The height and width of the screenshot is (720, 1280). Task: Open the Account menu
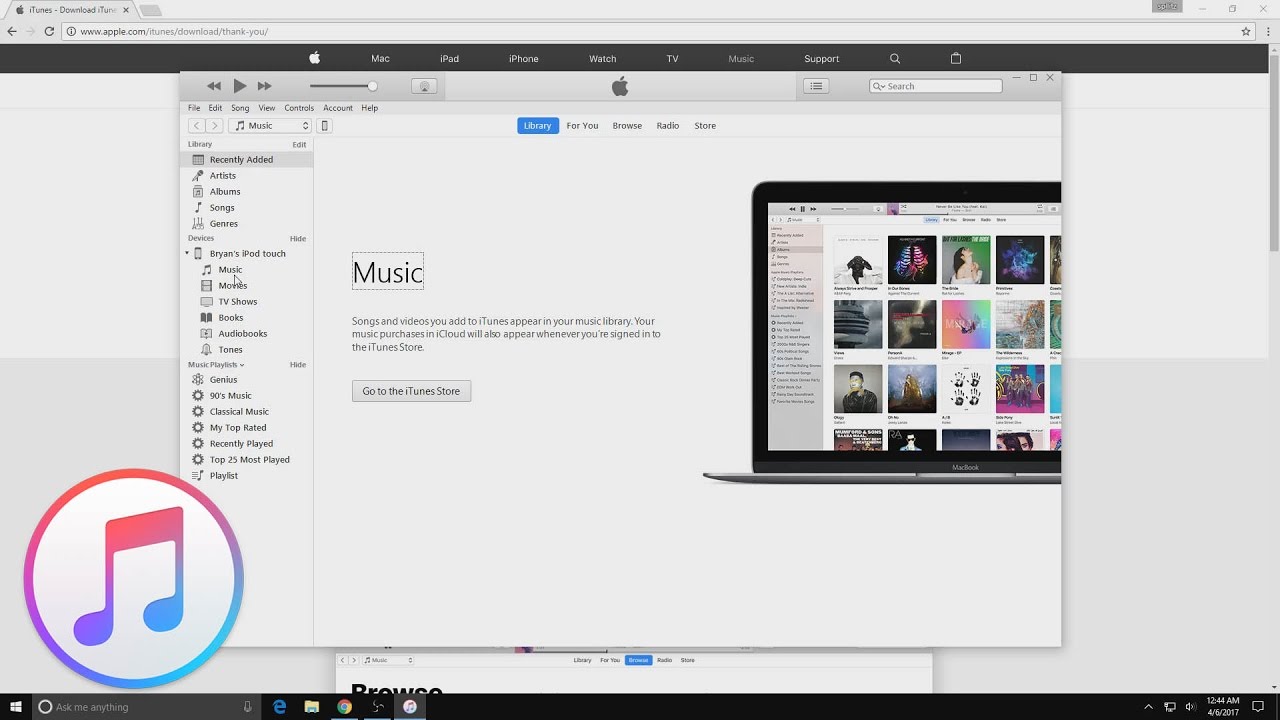click(x=338, y=108)
